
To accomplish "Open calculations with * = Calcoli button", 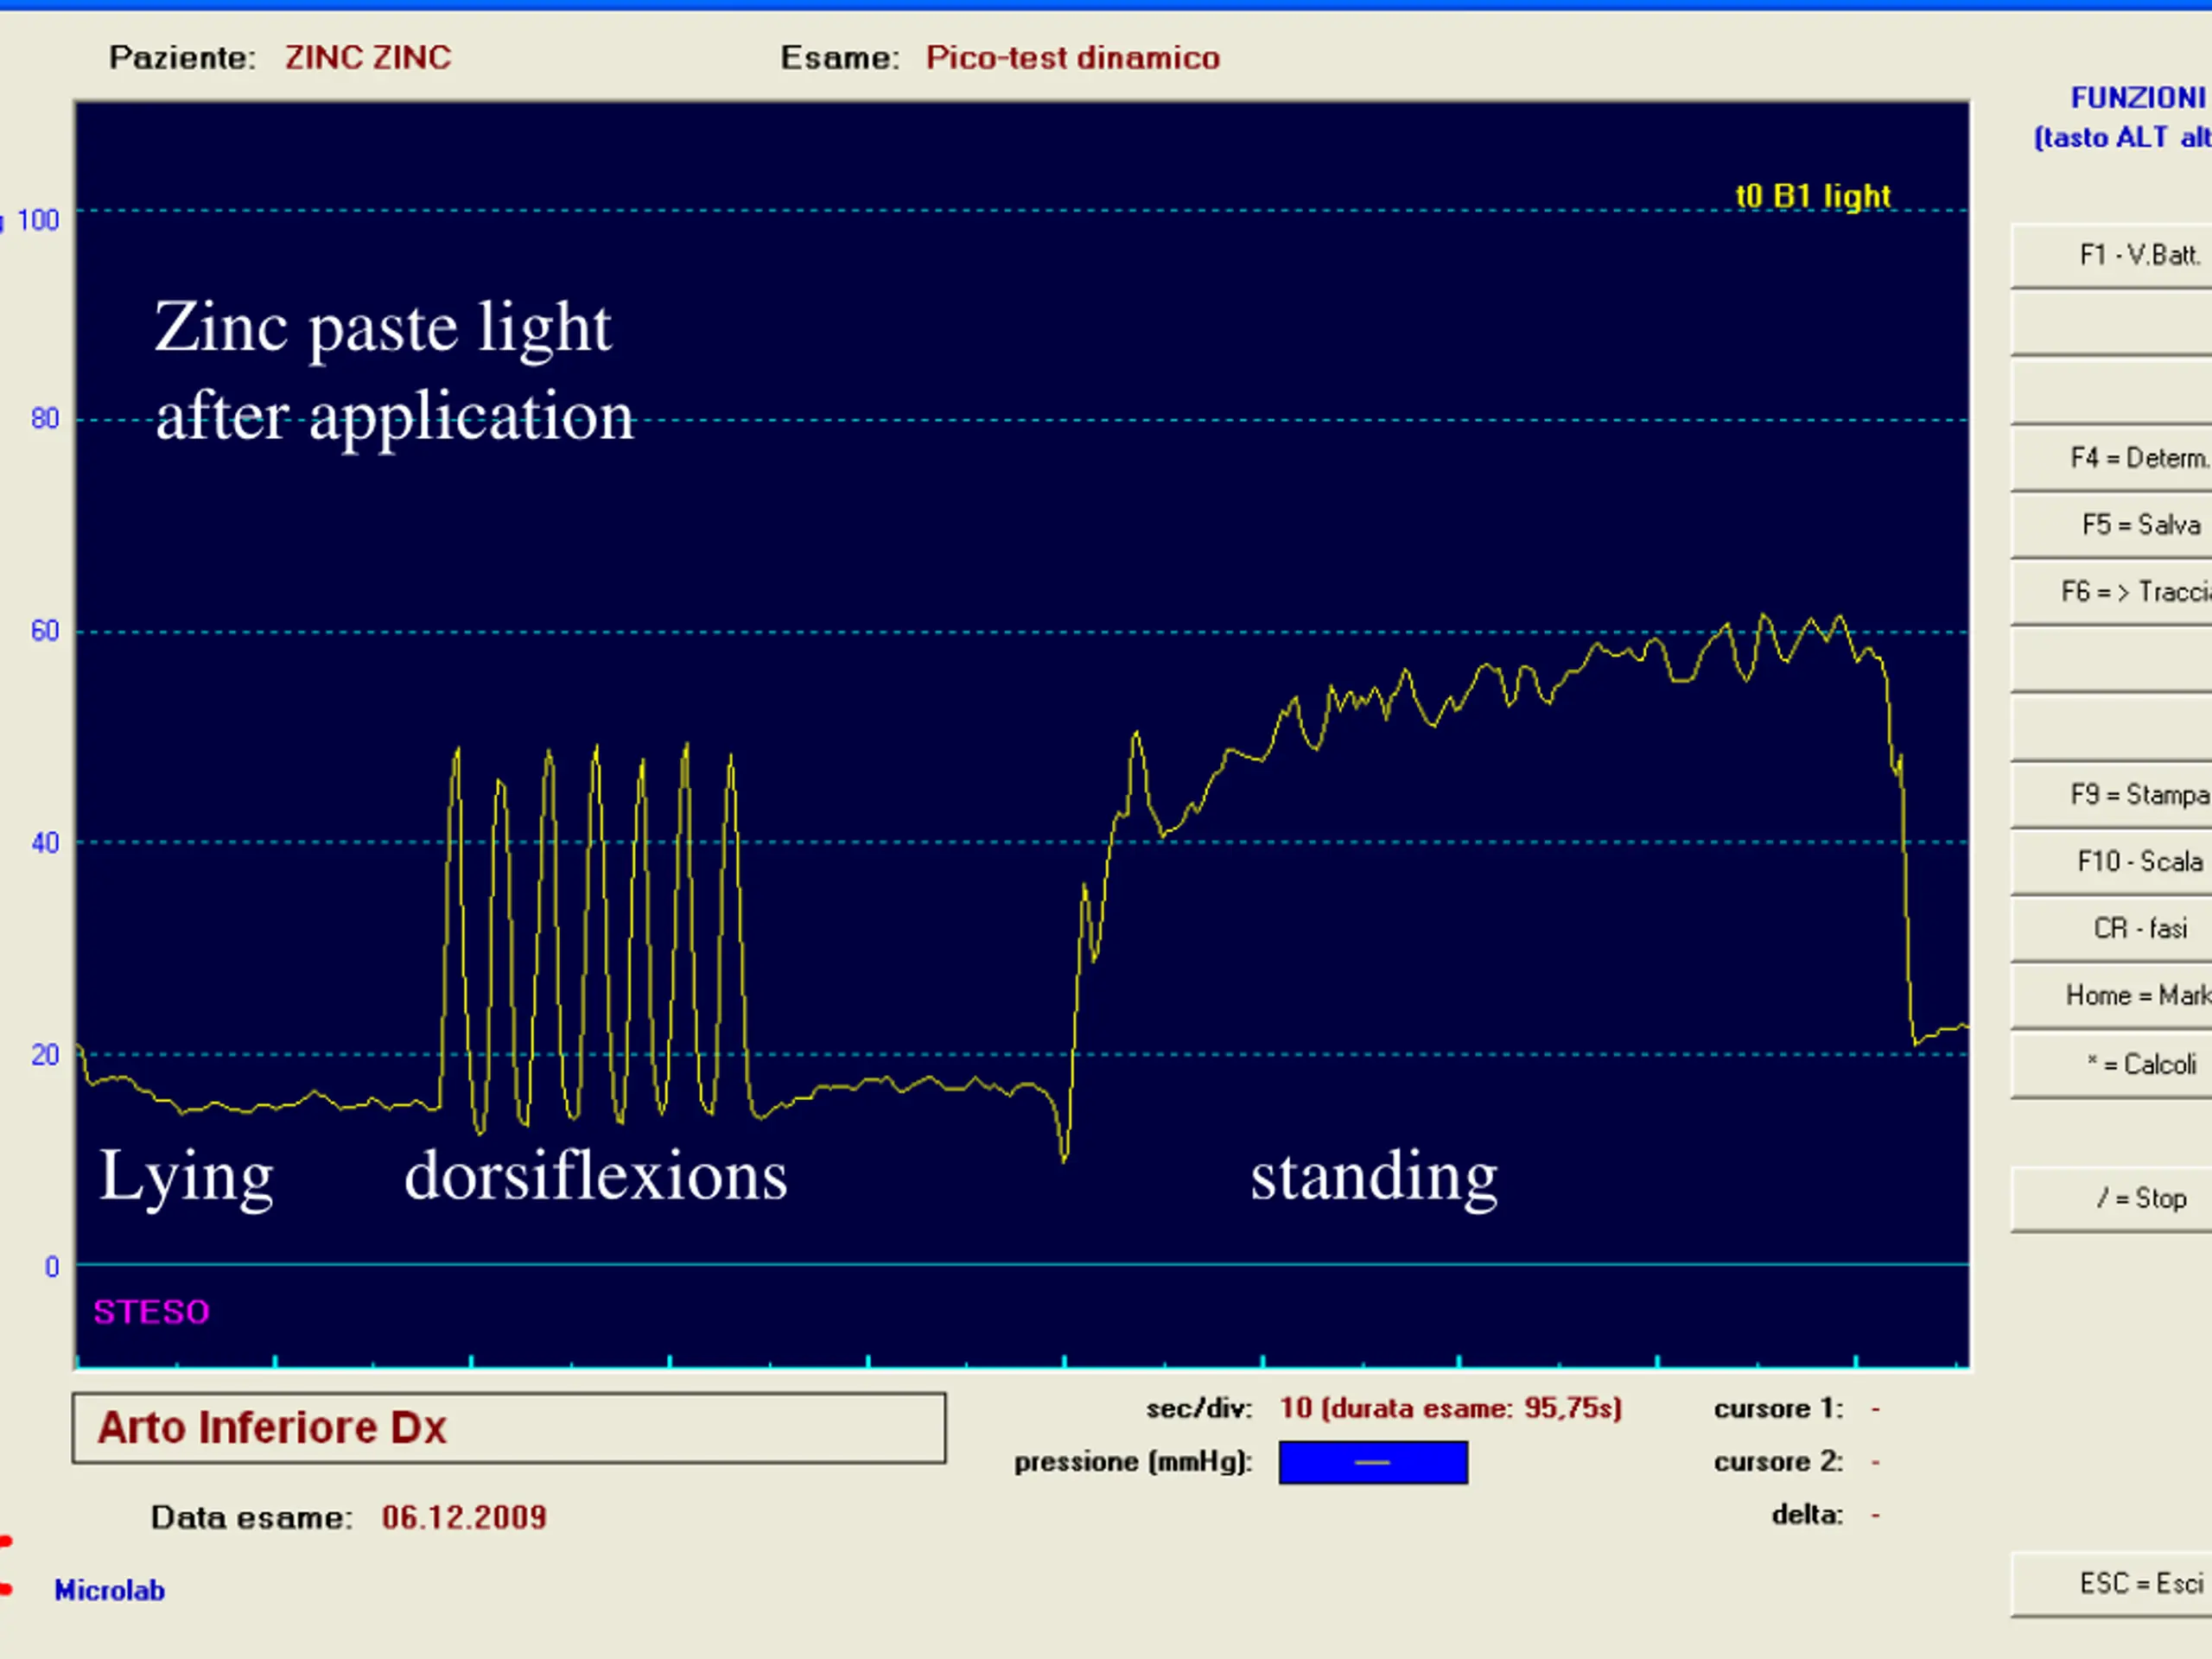I will pos(2112,1064).
